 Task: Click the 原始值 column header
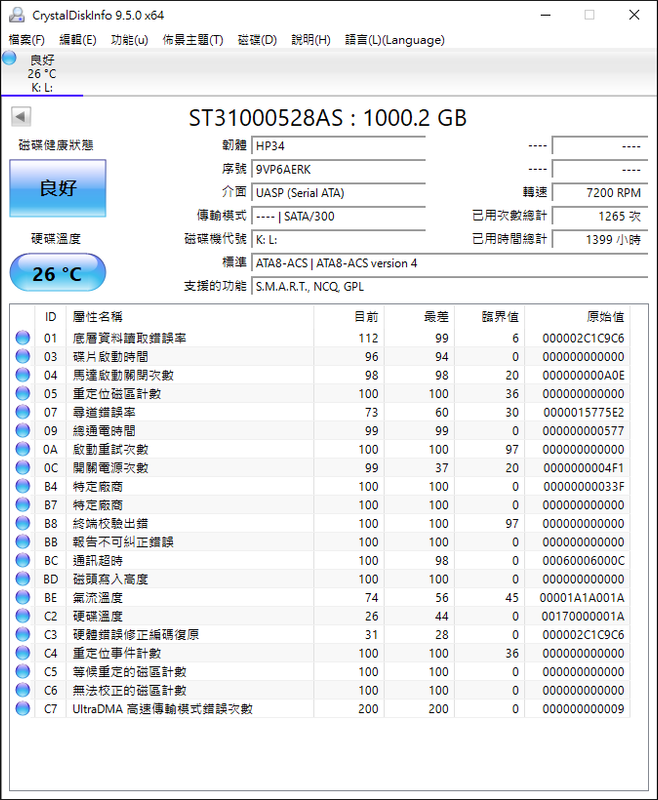click(577, 317)
